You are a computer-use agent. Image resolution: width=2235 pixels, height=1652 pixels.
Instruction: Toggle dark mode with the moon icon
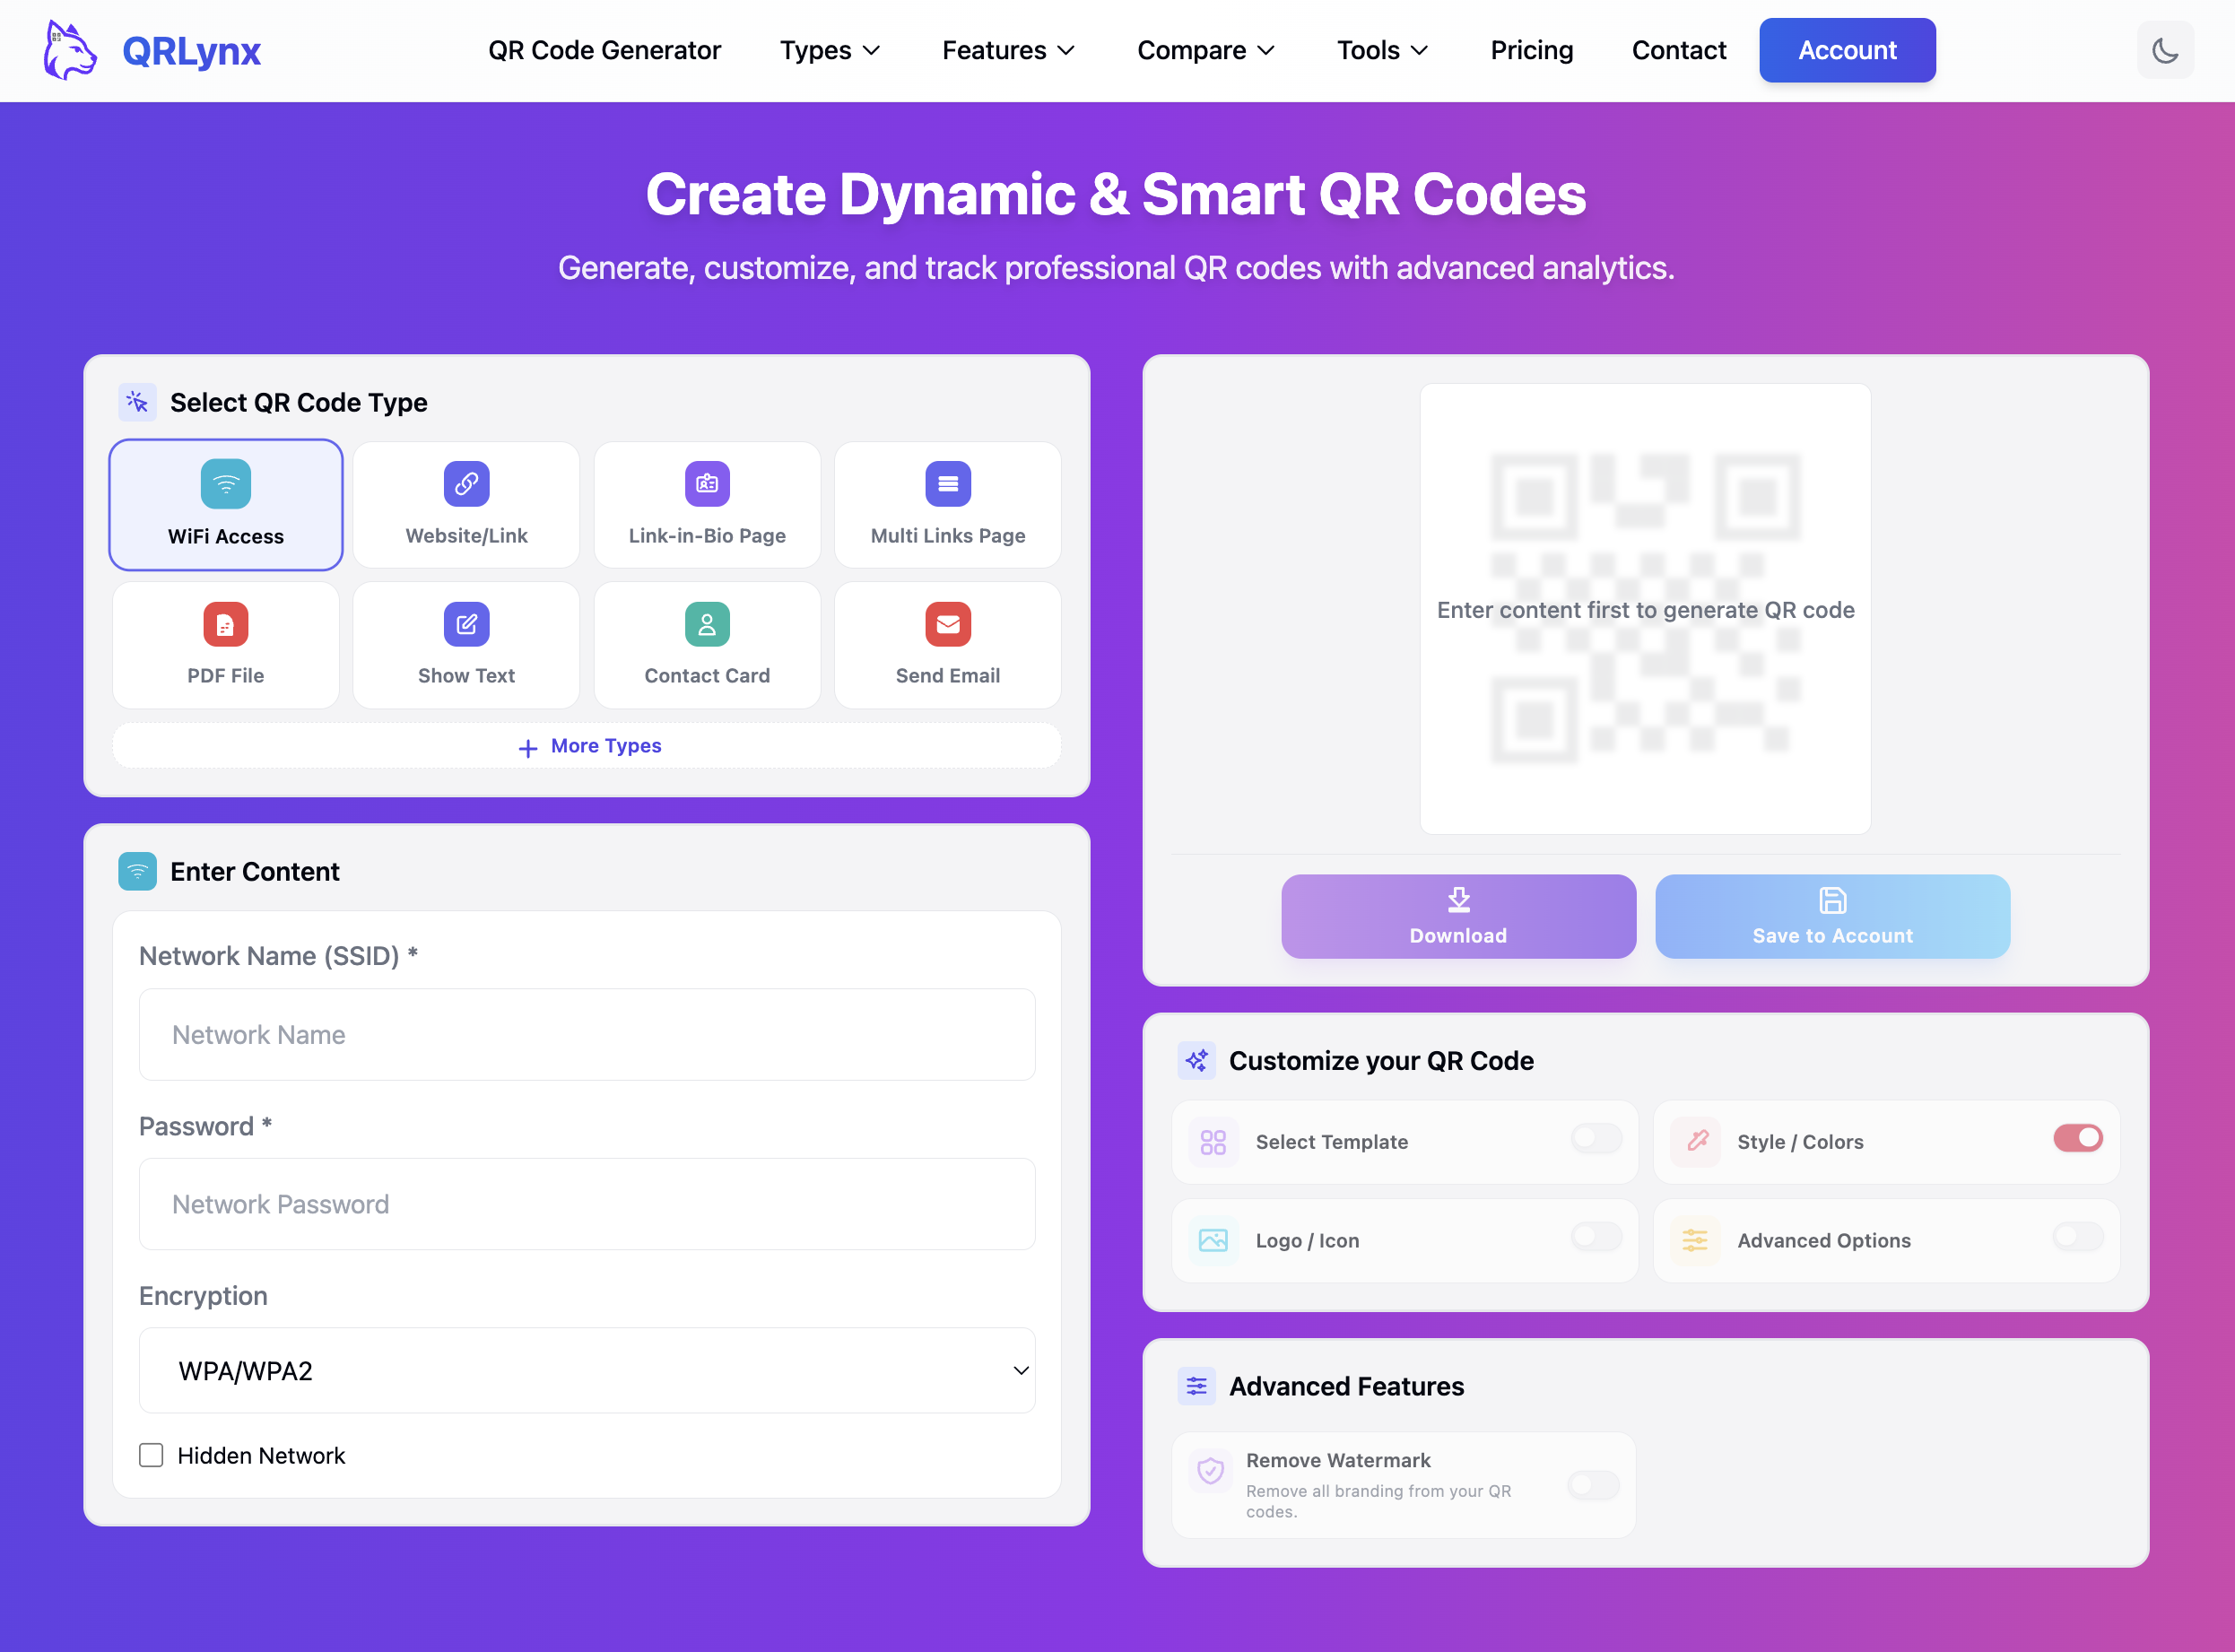(2165, 50)
